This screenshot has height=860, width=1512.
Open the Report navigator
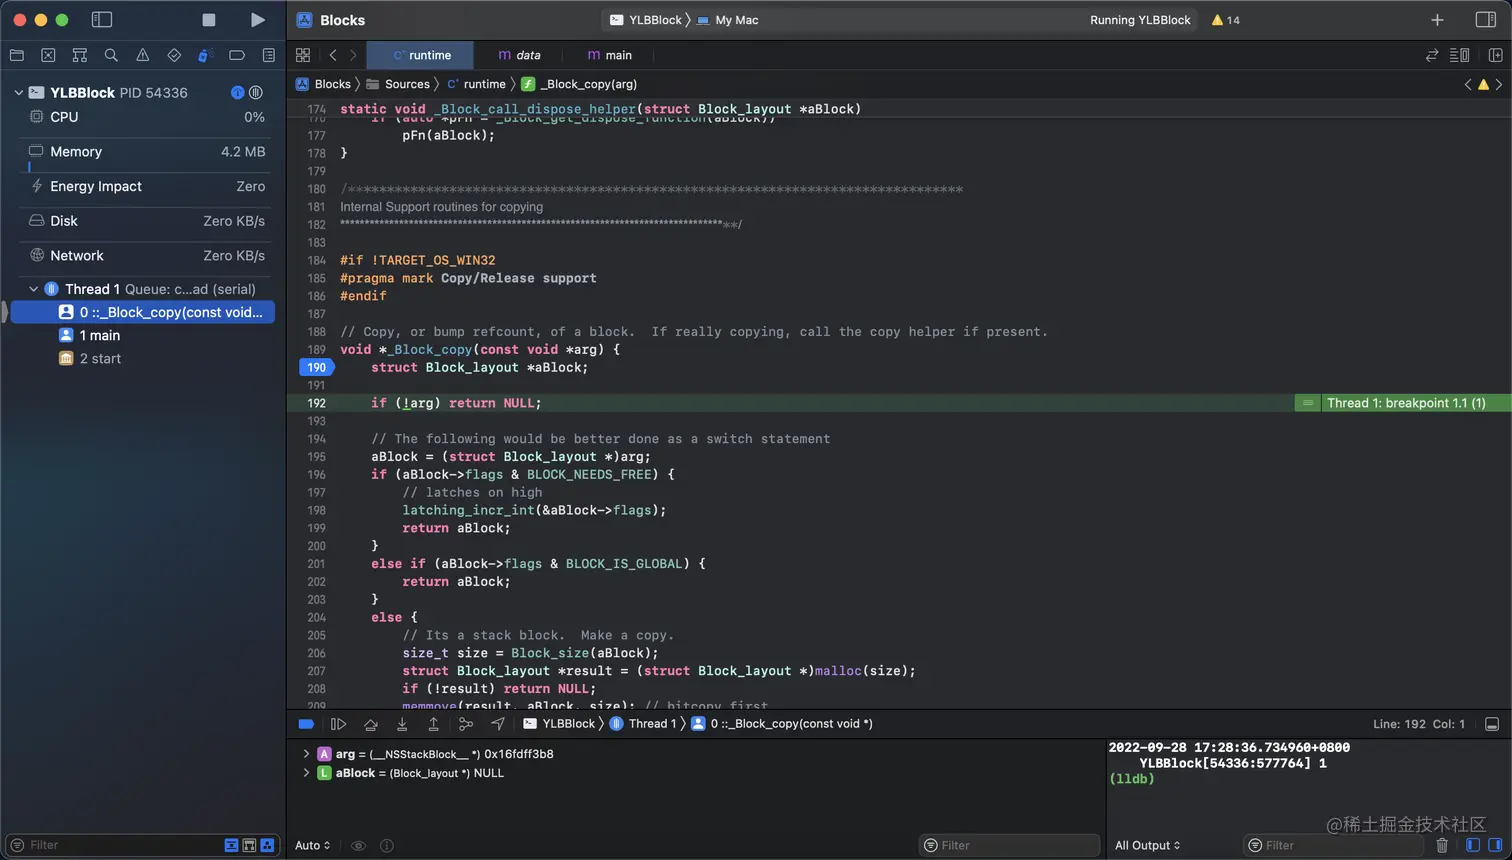click(x=269, y=56)
